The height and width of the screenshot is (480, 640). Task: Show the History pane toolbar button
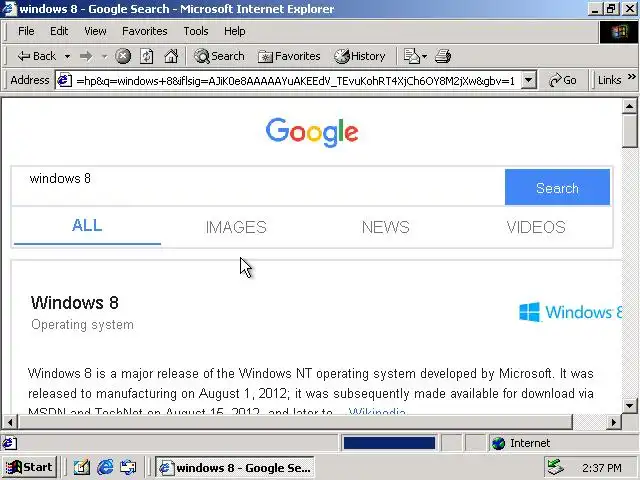[360, 56]
